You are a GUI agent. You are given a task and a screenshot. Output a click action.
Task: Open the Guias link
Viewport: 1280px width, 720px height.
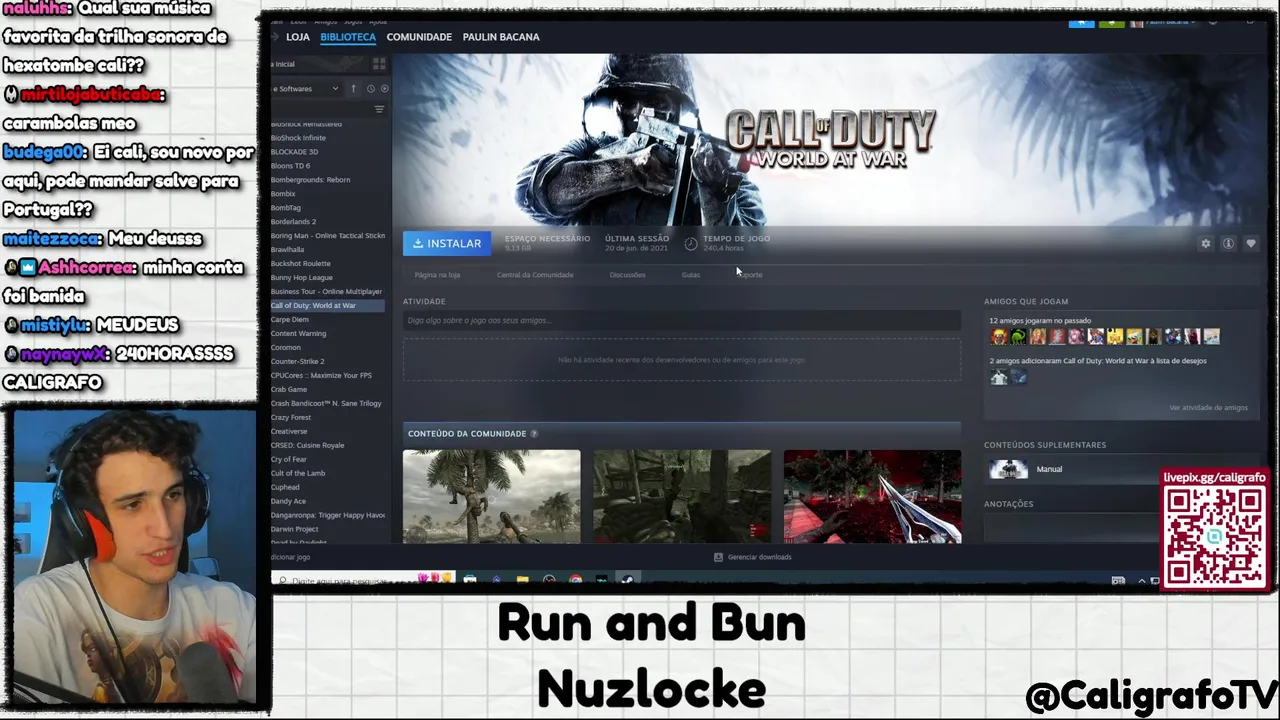[690, 275]
